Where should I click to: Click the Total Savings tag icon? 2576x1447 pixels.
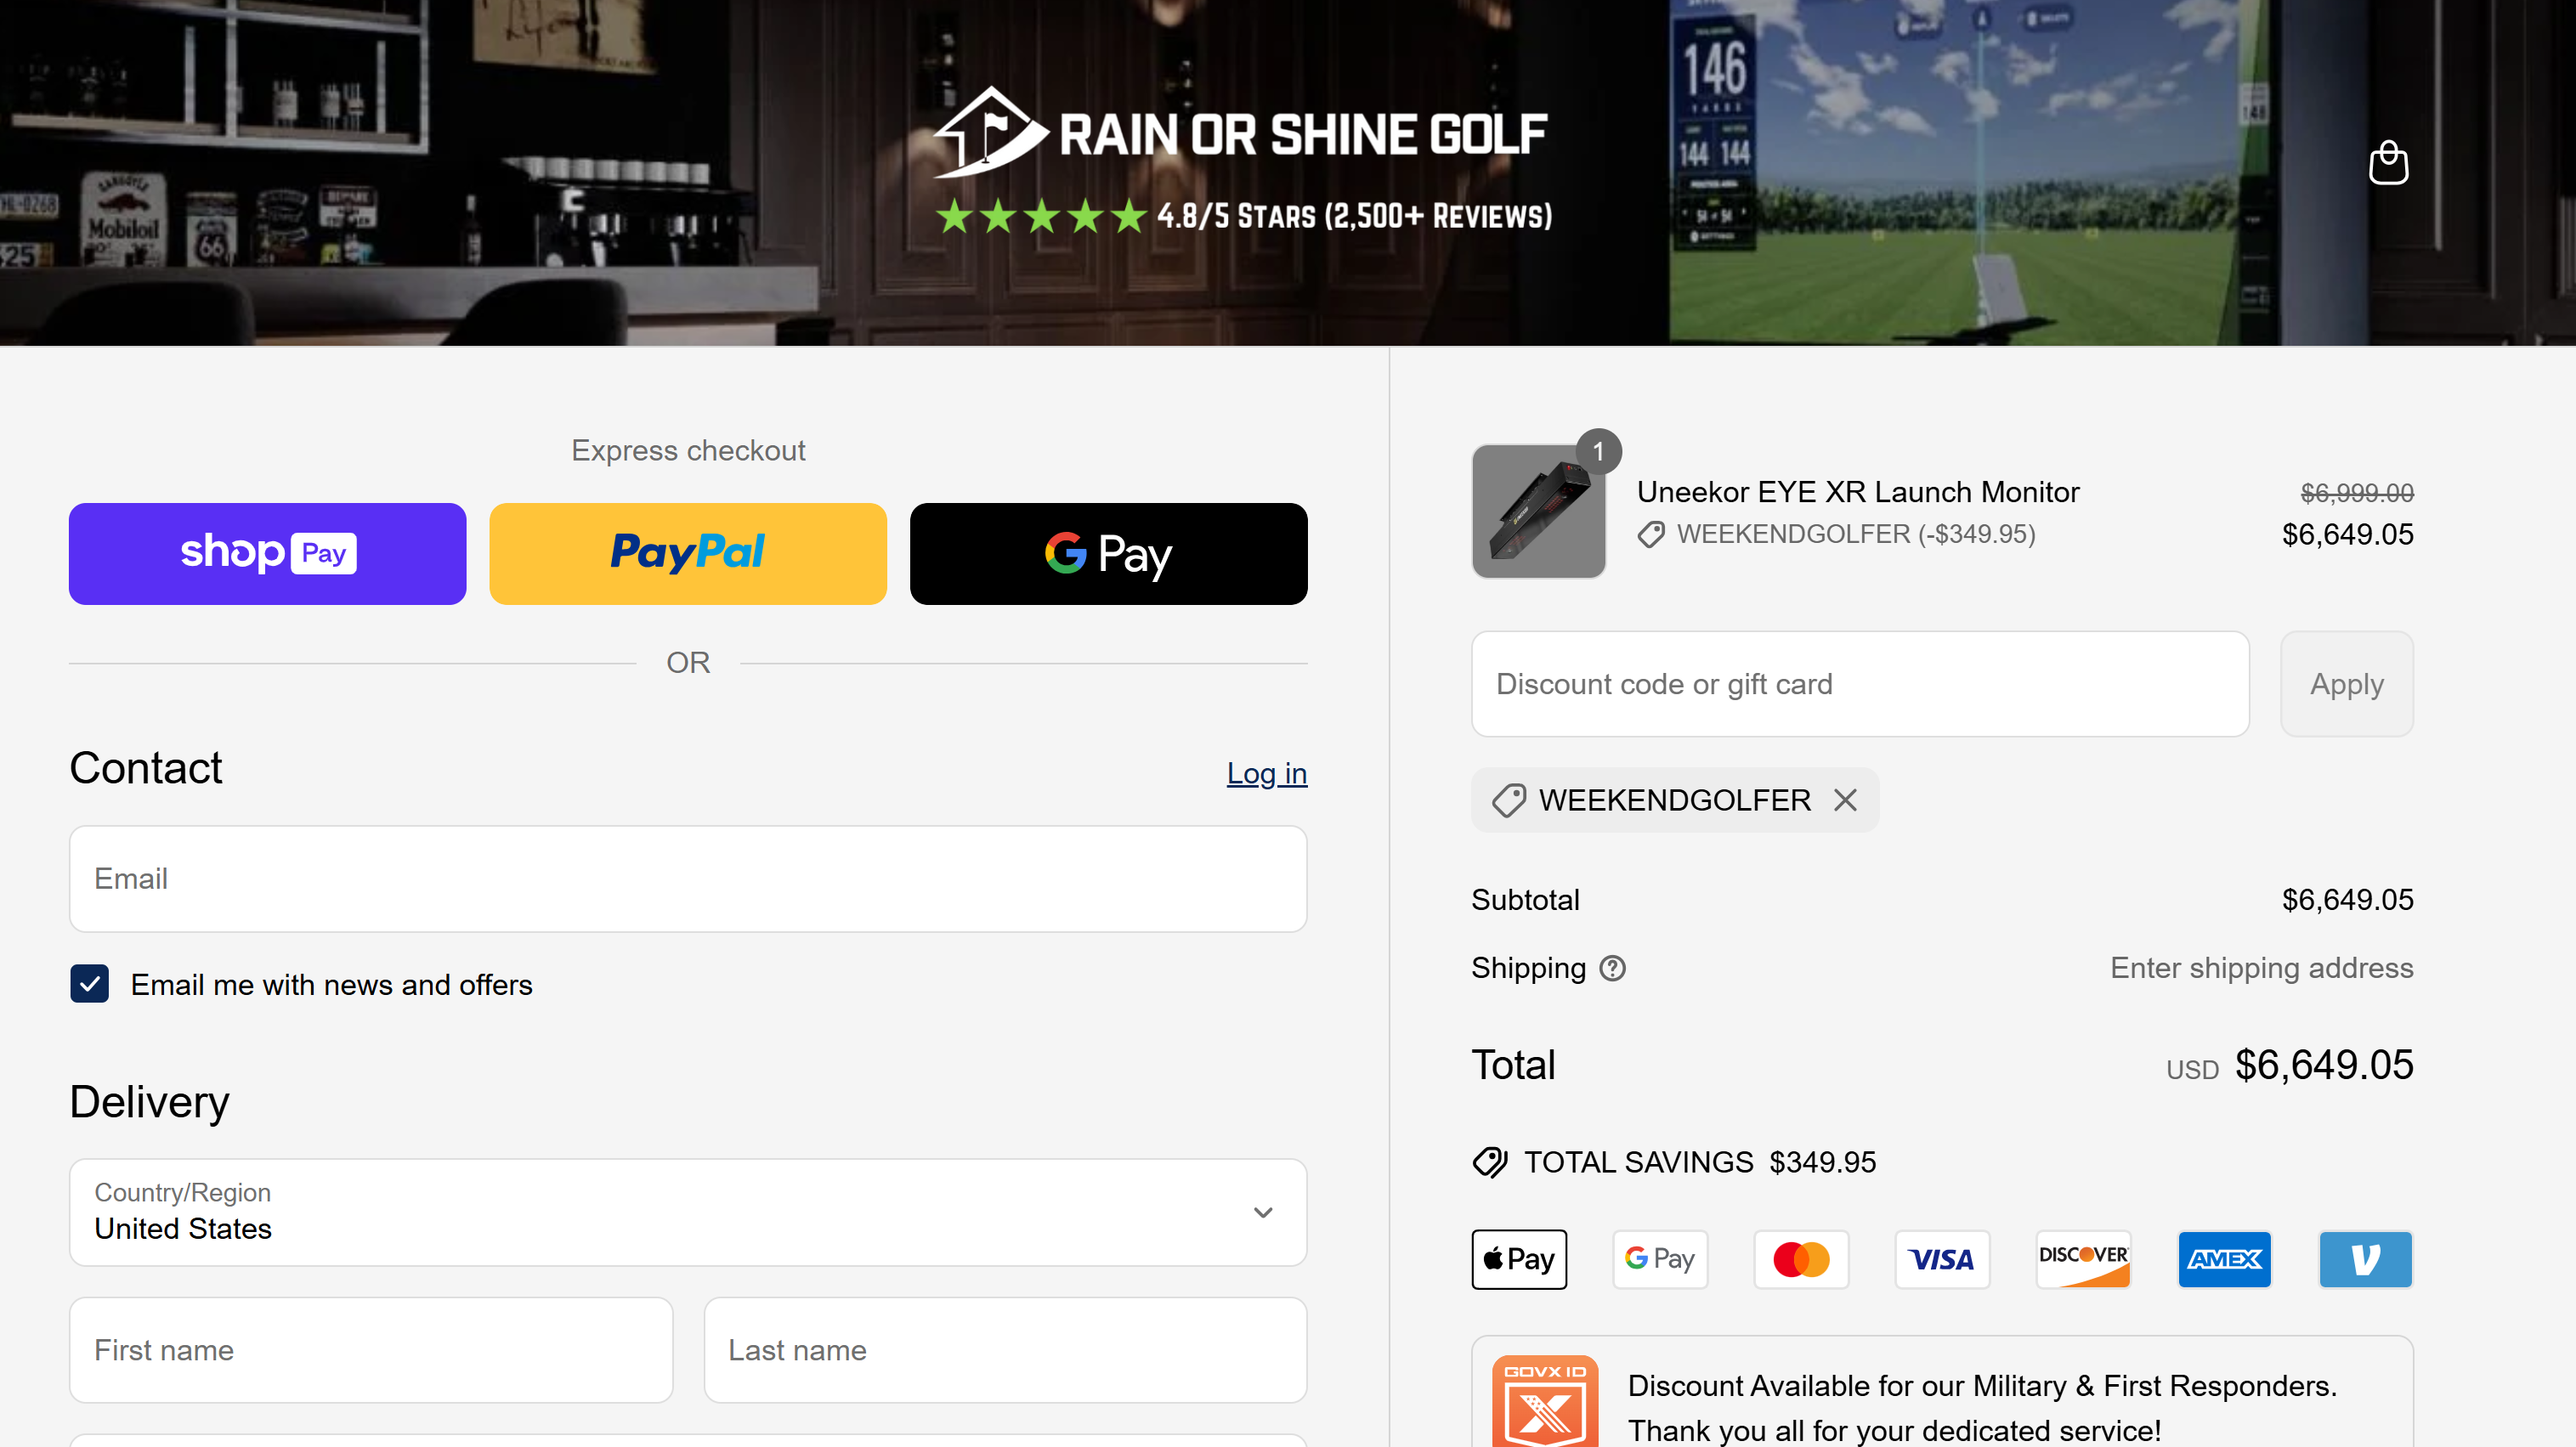point(1490,1162)
